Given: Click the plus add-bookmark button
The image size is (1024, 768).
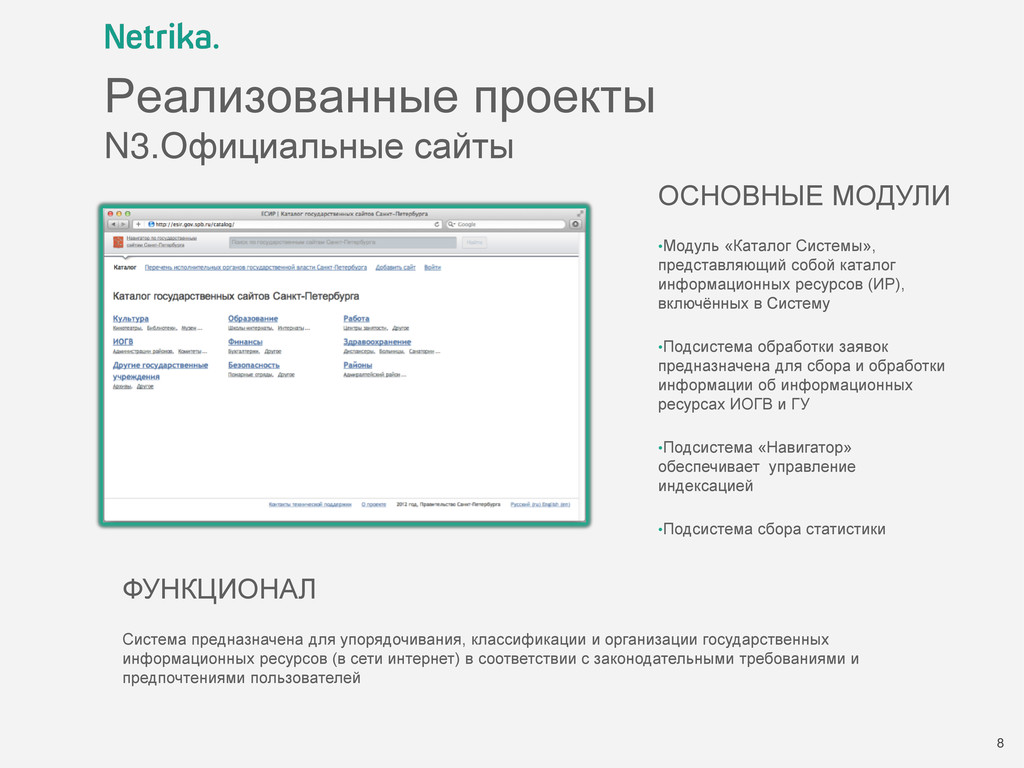Looking at the screenshot, I should point(138,224).
